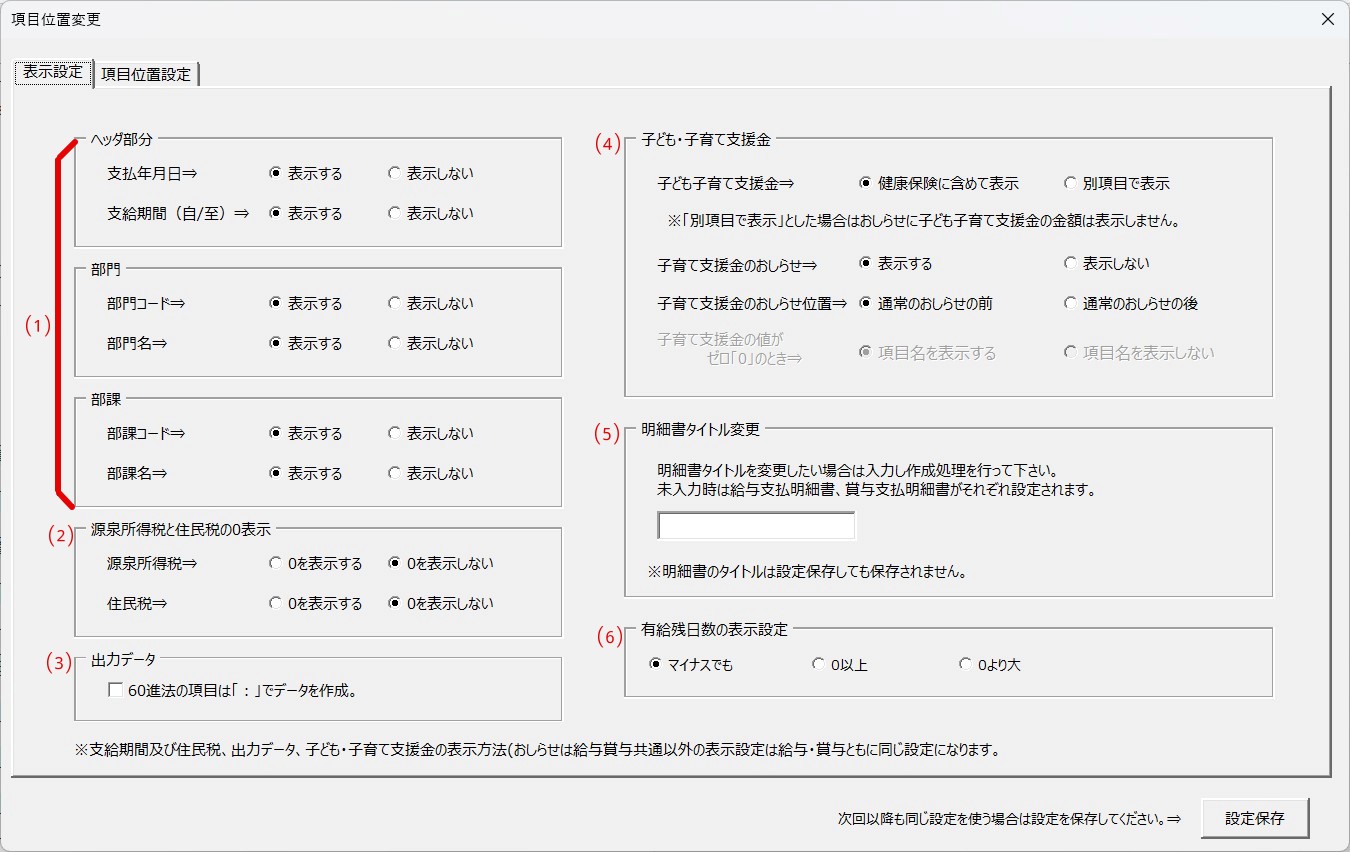Switch to the 項目位置設定 tab
The image size is (1350, 852).
[x=146, y=74]
